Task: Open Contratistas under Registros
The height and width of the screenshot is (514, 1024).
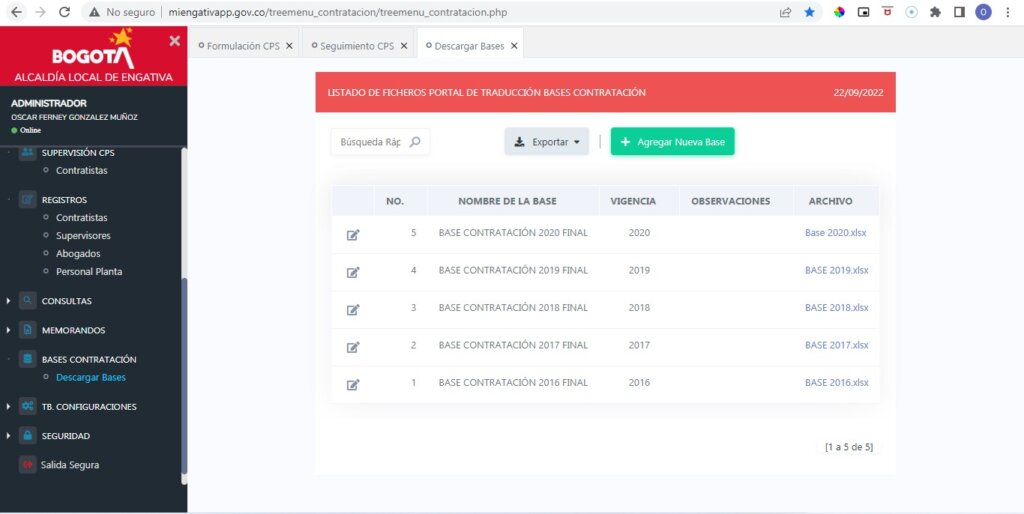Action: coord(82,217)
